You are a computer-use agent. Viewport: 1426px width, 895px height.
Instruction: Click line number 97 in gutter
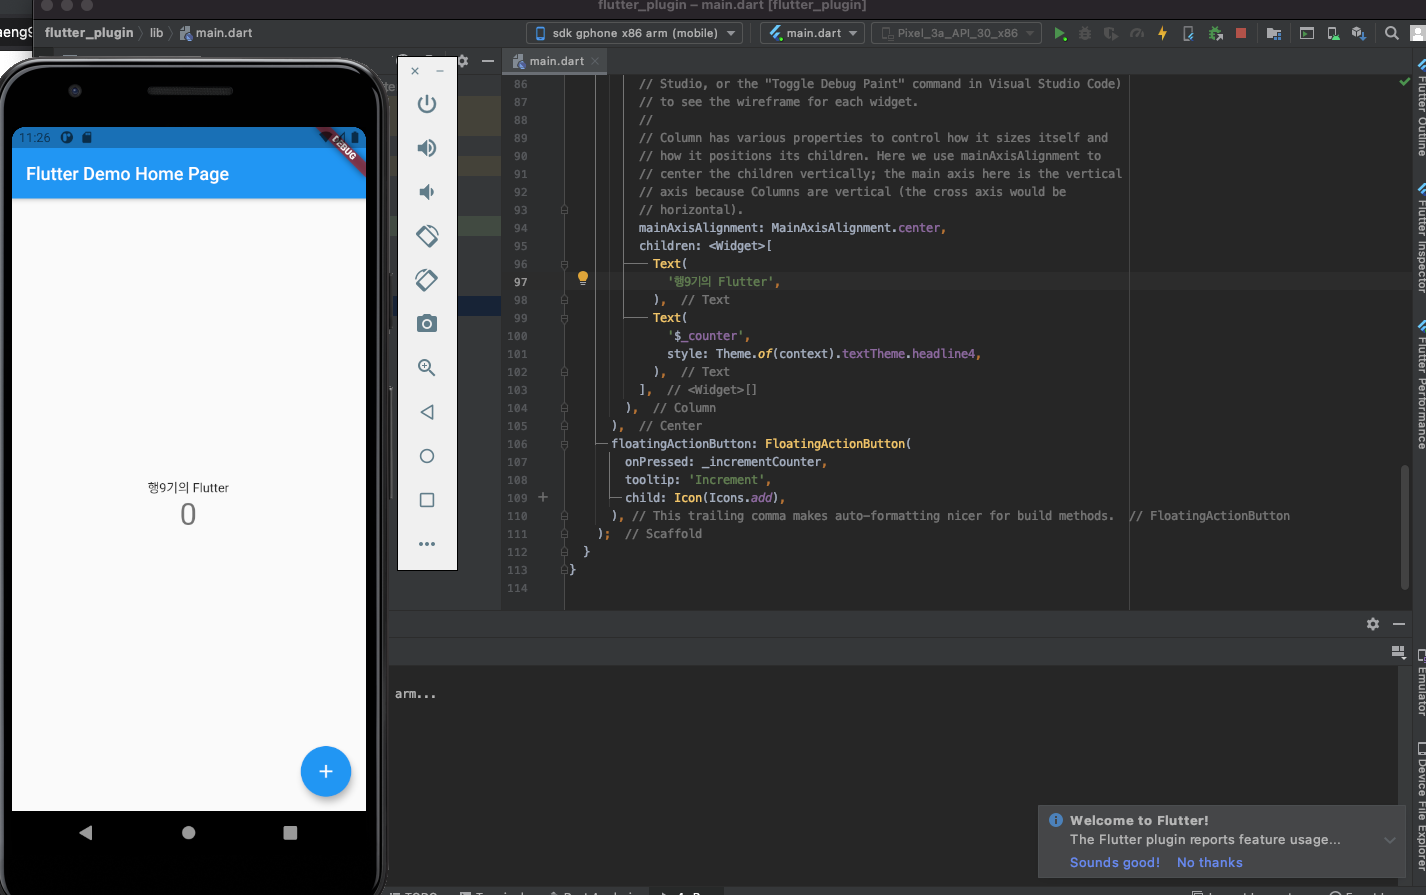520,282
